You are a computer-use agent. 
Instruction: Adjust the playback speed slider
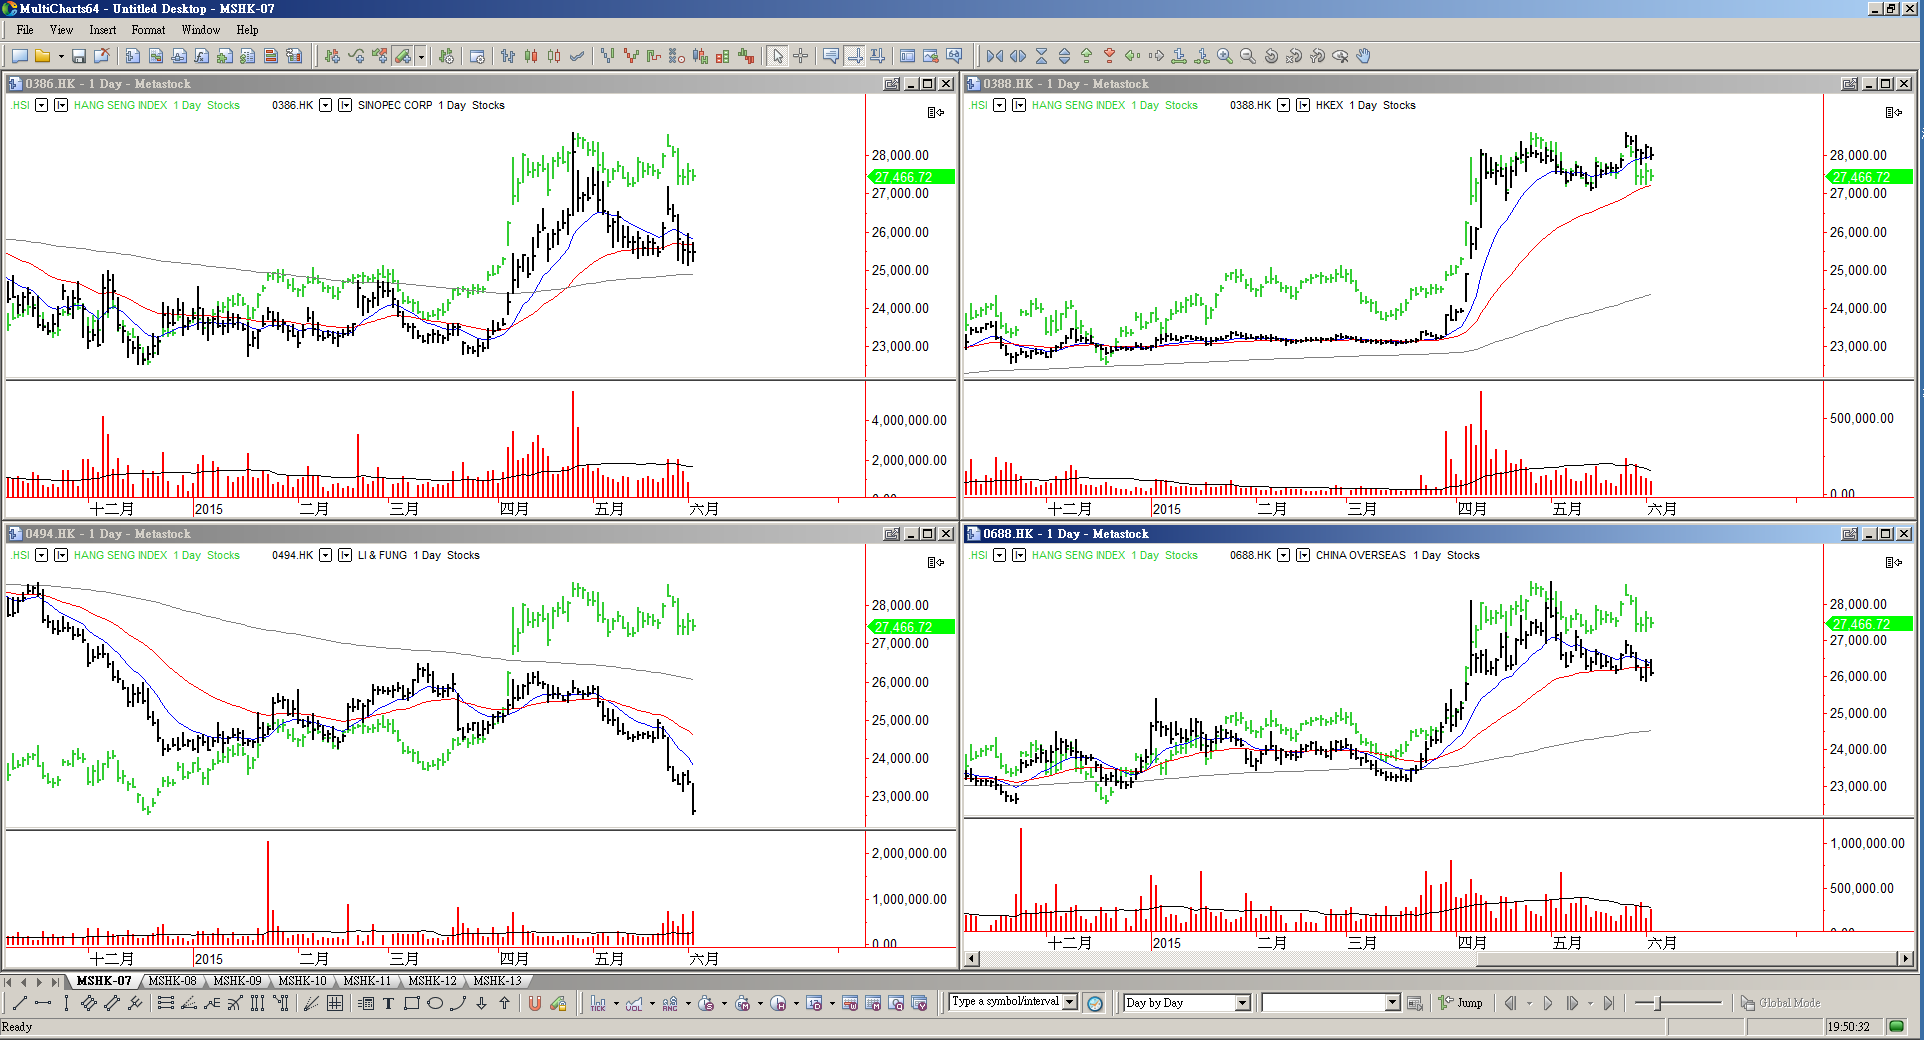click(1658, 1003)
